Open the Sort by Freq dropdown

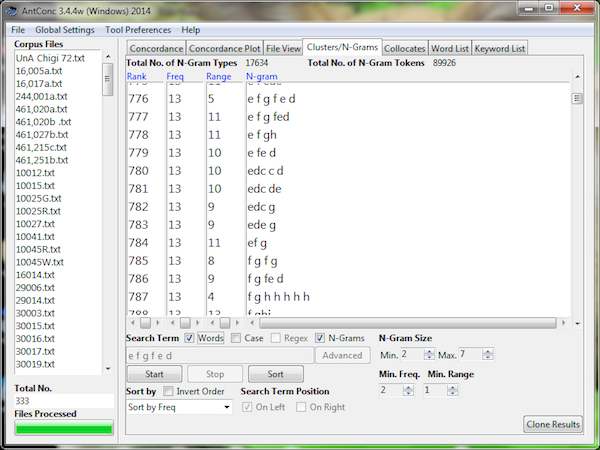[x=179, y=407]
